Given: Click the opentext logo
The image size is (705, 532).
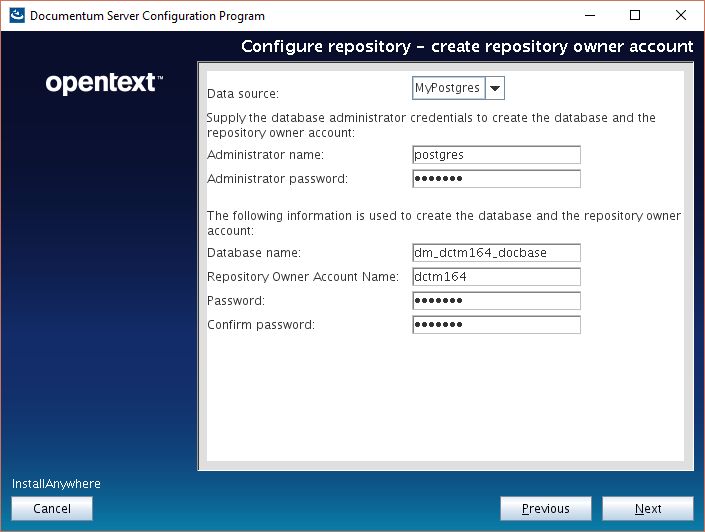Looking at the screenshot, I should tap(104, 84).
